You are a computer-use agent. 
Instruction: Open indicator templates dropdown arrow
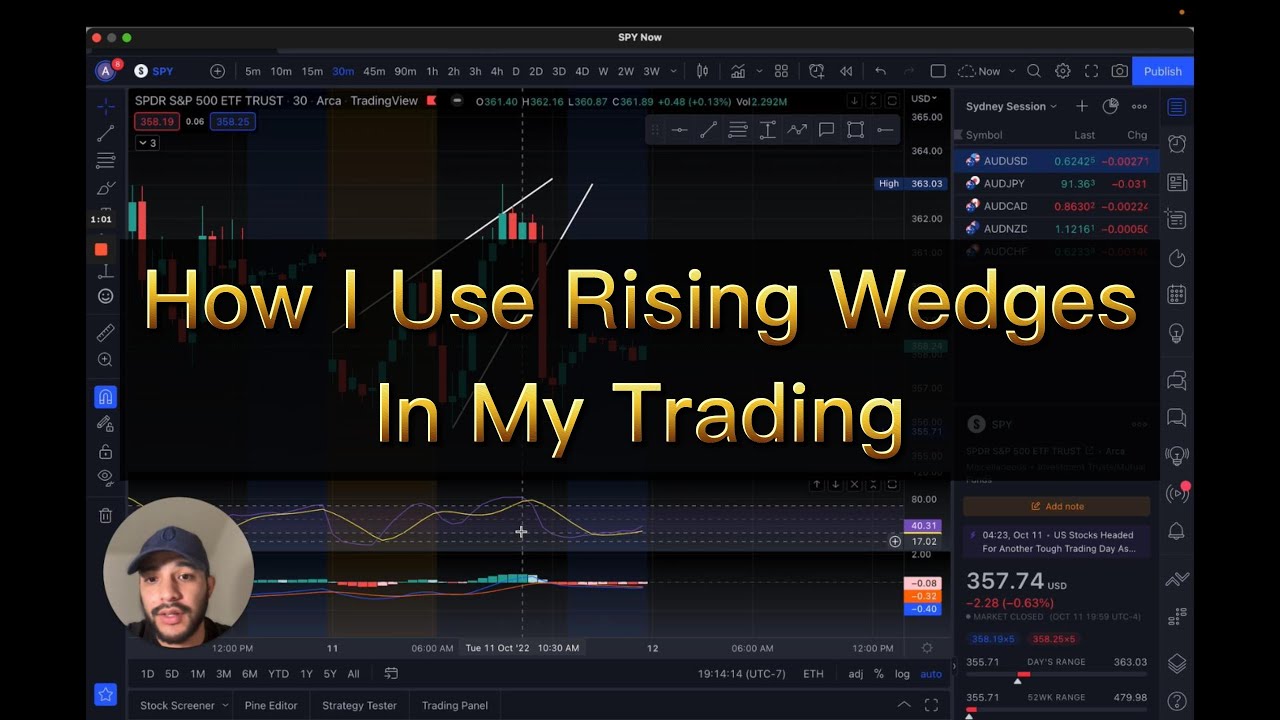tap(759, 71)
